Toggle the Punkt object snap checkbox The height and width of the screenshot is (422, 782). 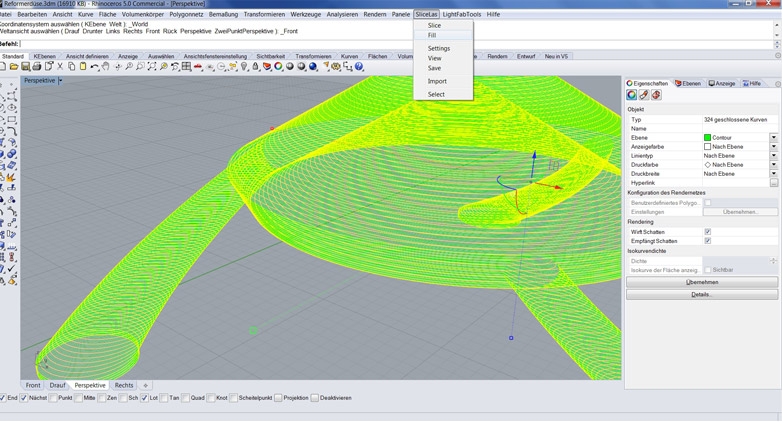(54, 398)
